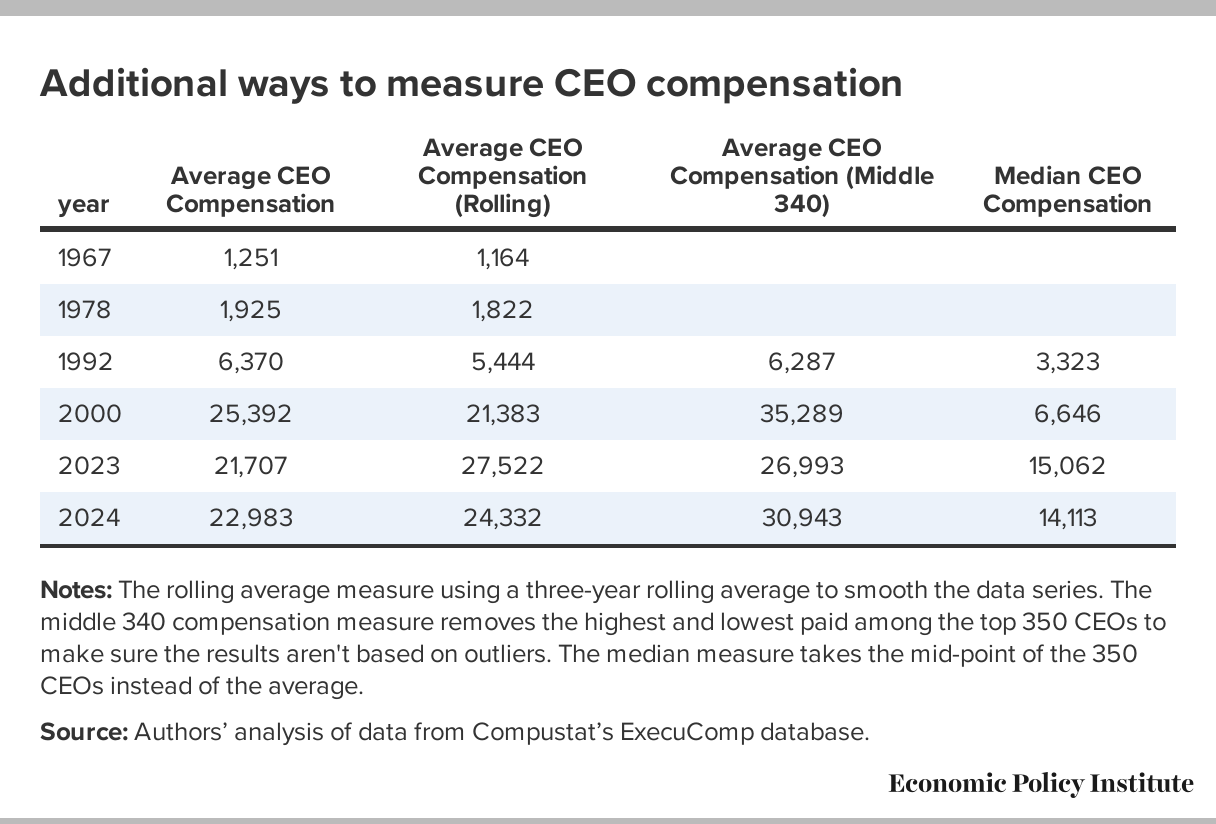1216x824 pixels.
Task: Click the "Average CEO Compensation" column header
Action: [250, 190]
